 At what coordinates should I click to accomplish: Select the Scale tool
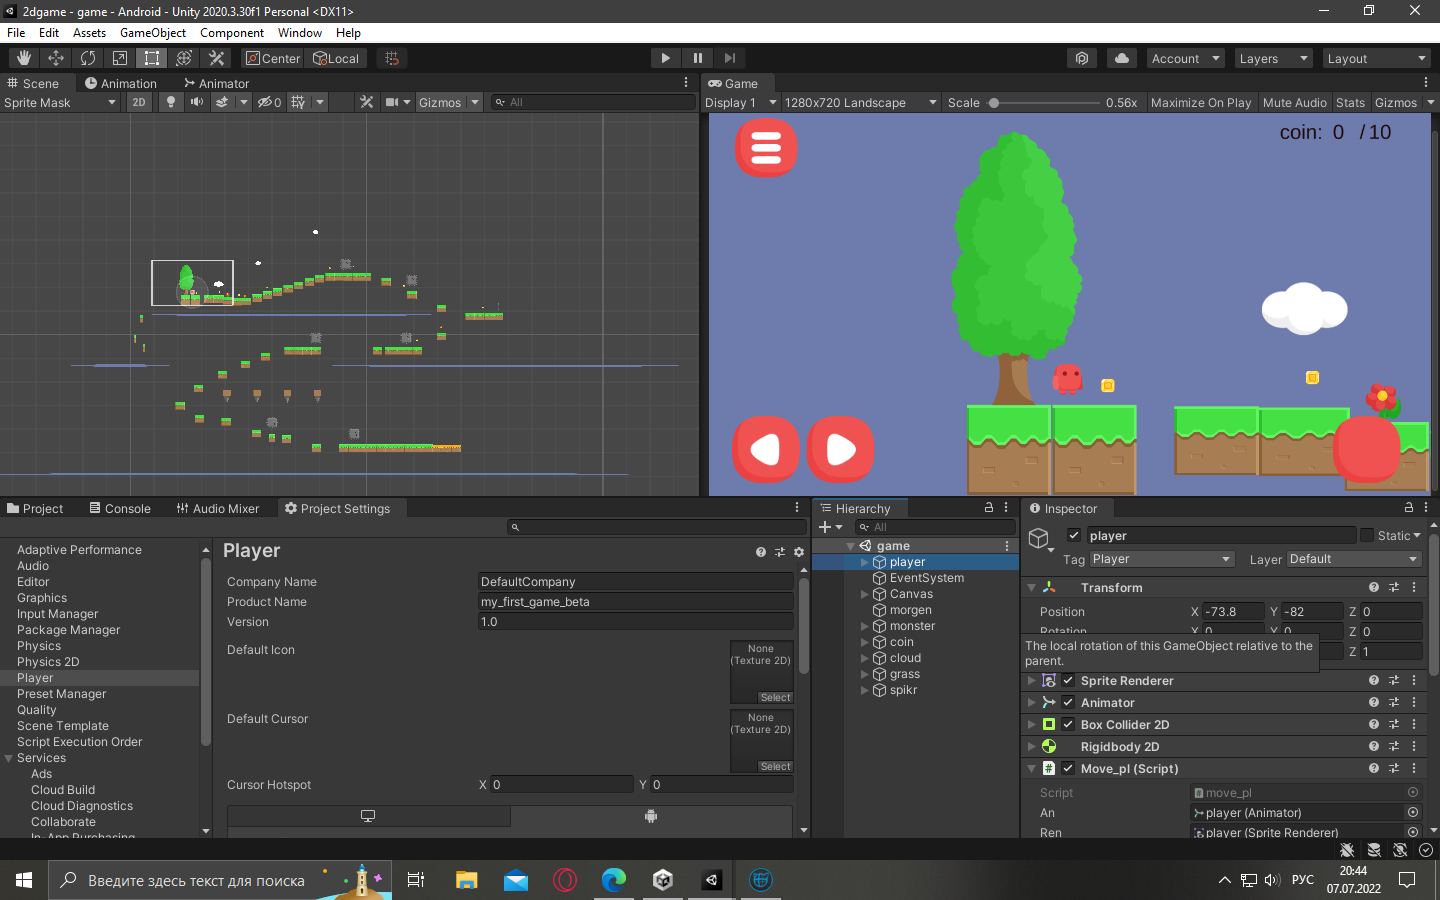(x=120, y=58)
